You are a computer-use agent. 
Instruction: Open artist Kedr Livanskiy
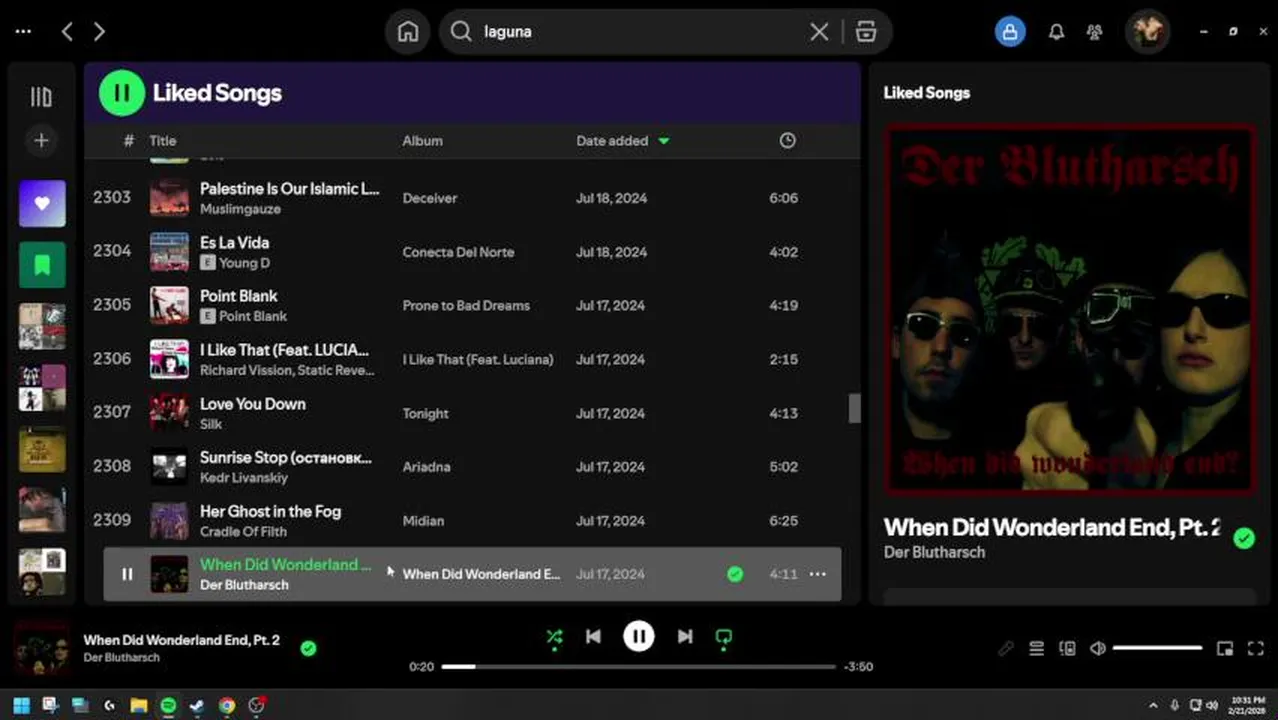click(244, 478)
